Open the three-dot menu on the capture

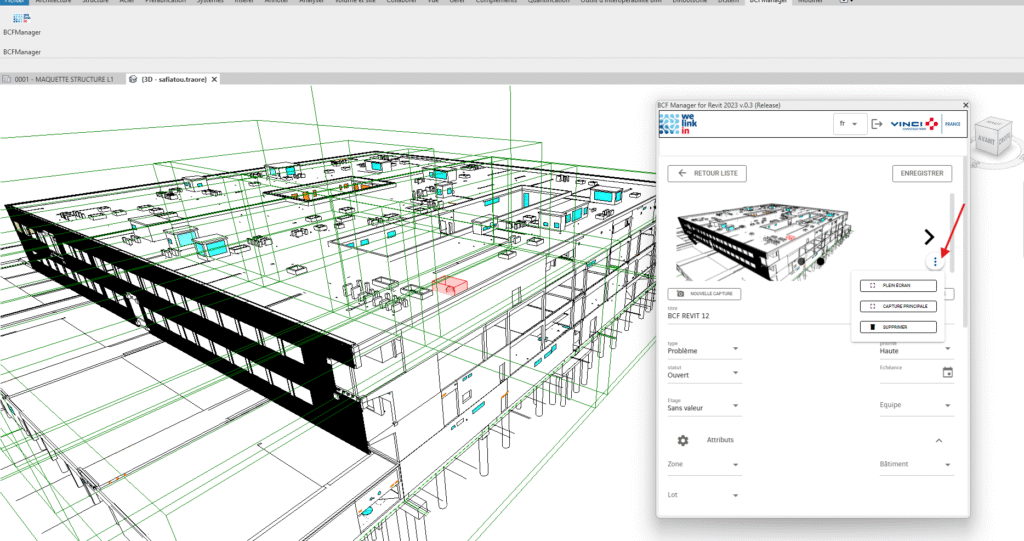click(935, 262)
